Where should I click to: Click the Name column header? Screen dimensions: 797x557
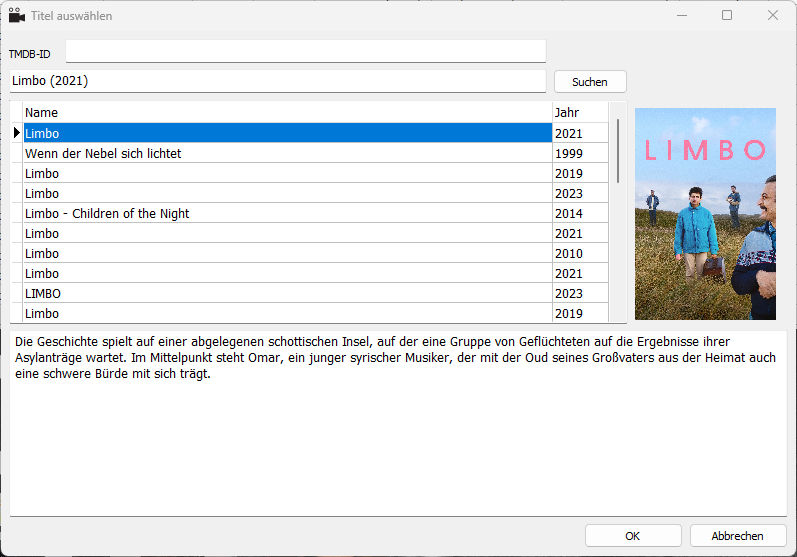pos(288,112)
